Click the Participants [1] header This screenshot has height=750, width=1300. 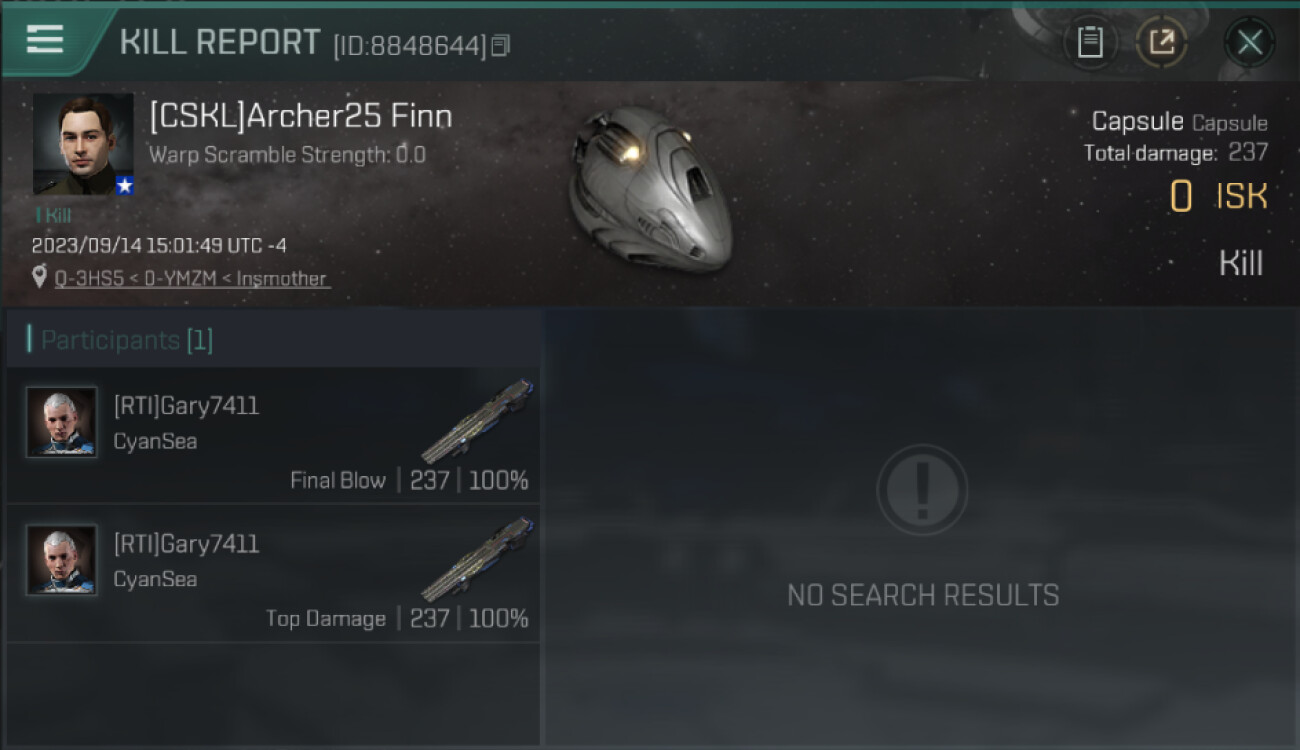[x=126, y=340]
